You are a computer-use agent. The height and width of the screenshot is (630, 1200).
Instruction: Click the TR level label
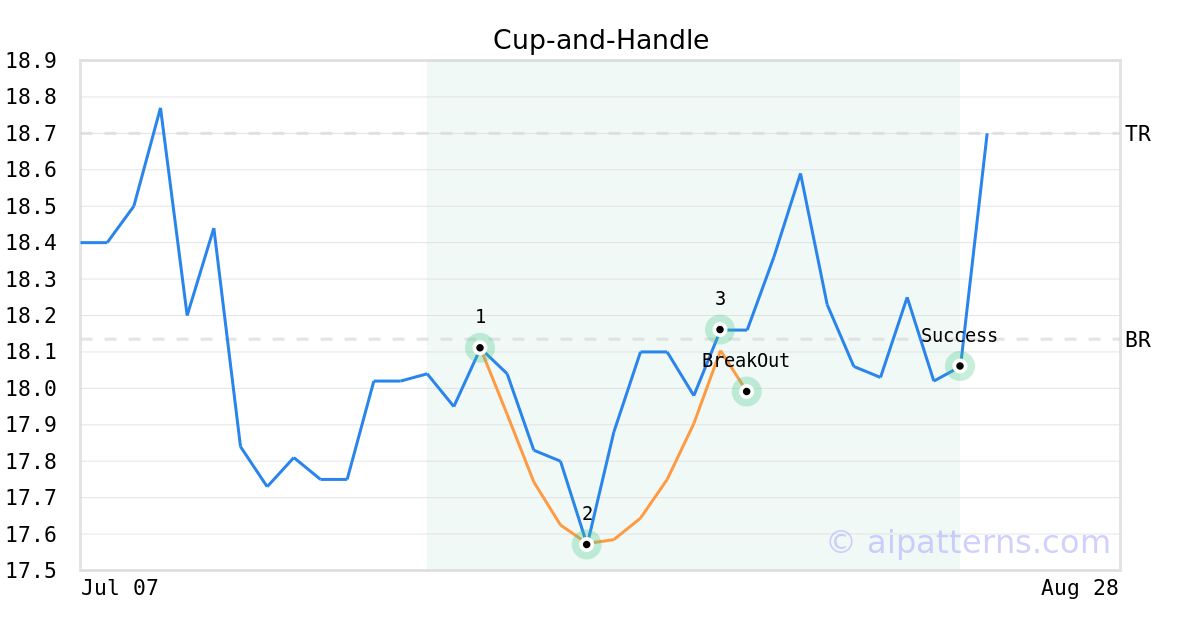coord(1138,134)
